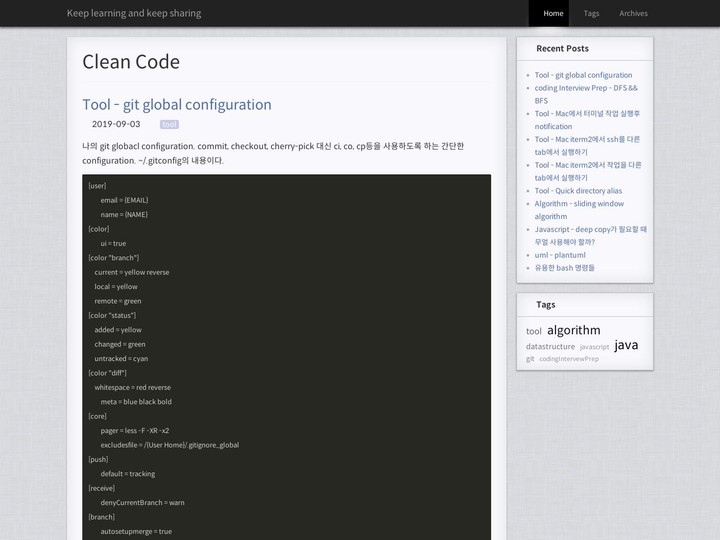Open recent post 'Javascript - deep copy'

pyautogui.click(x=591, y=235)
